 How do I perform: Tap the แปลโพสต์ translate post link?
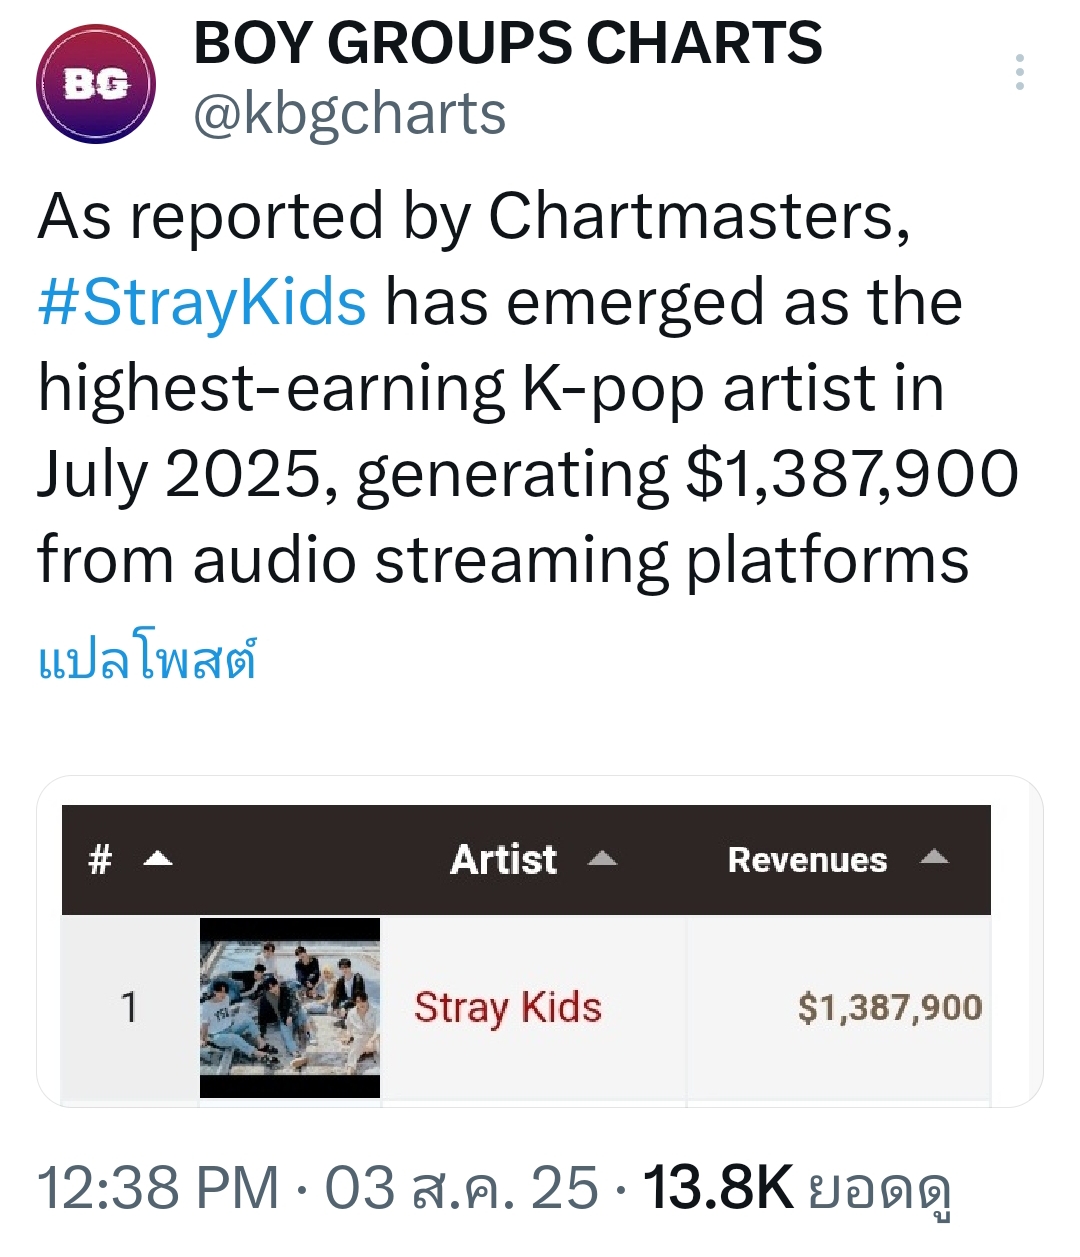pos(147,659)
